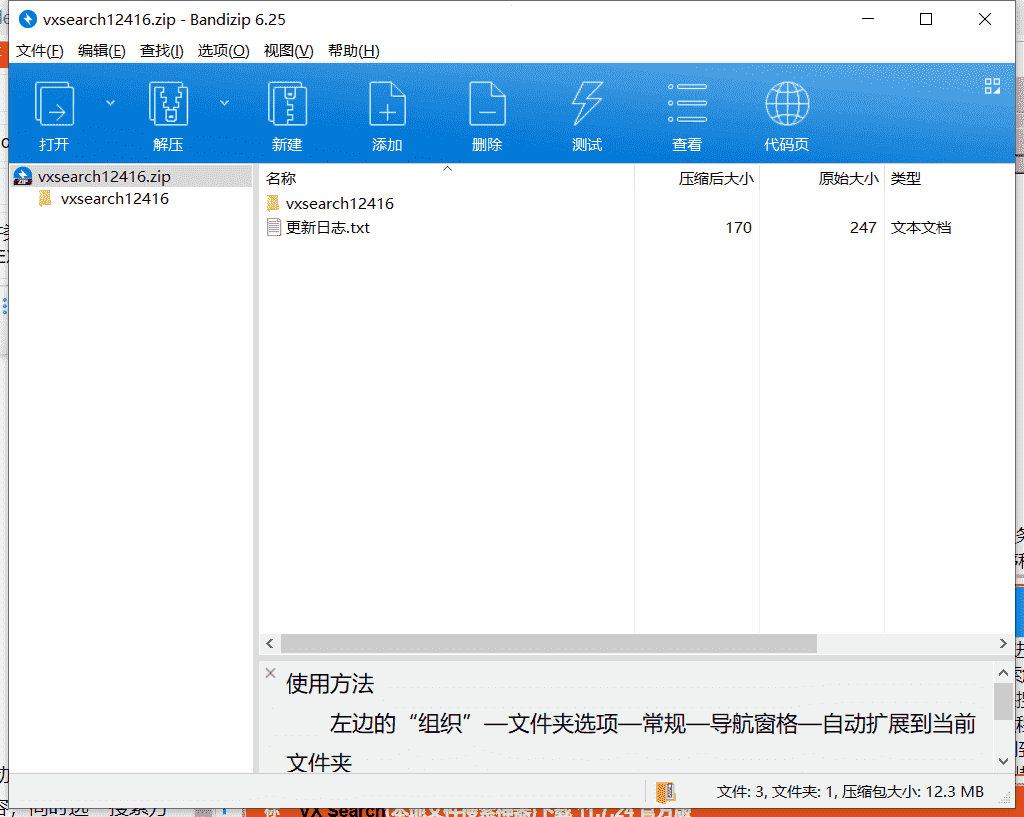Sort by the 名称 column header
1024x817 pixels.
447,178
